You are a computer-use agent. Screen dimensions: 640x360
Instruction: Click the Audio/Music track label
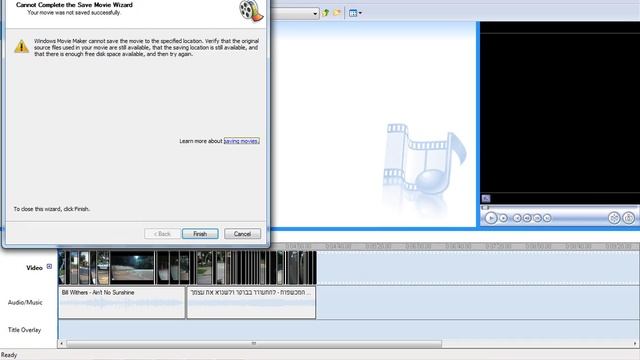(25, 302)
